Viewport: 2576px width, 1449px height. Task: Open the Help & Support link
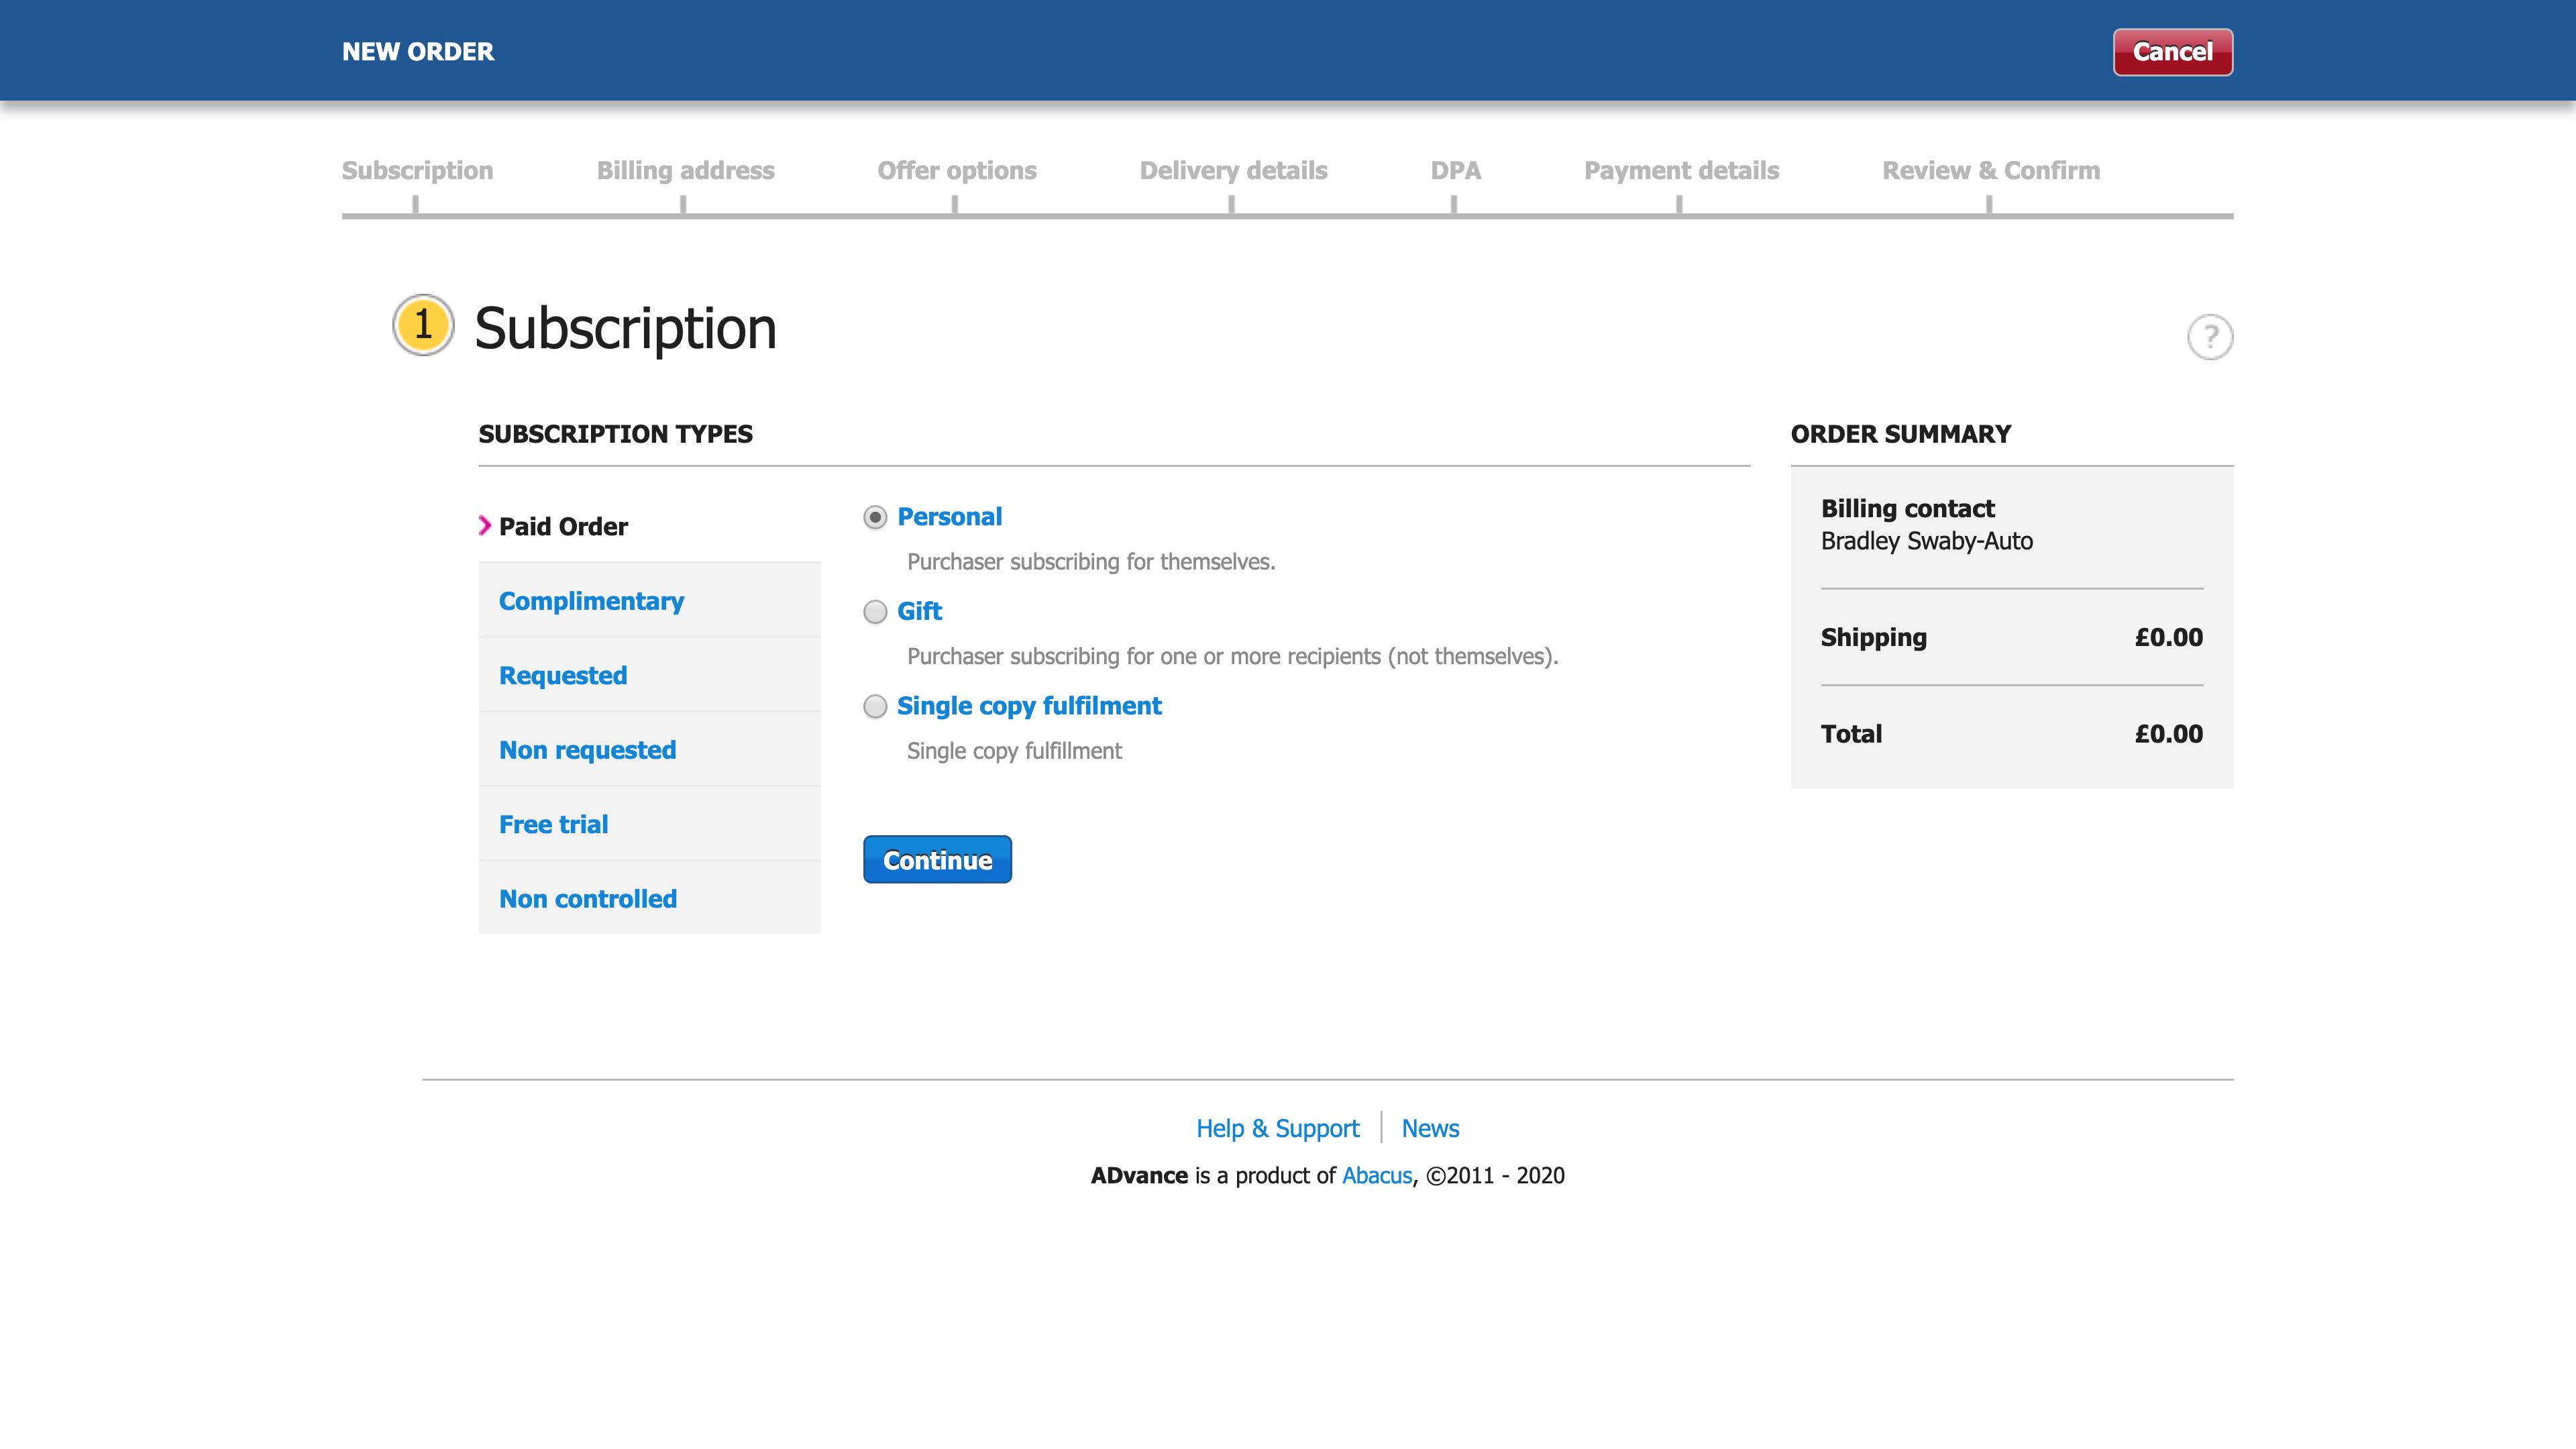click(1277, 1128)
